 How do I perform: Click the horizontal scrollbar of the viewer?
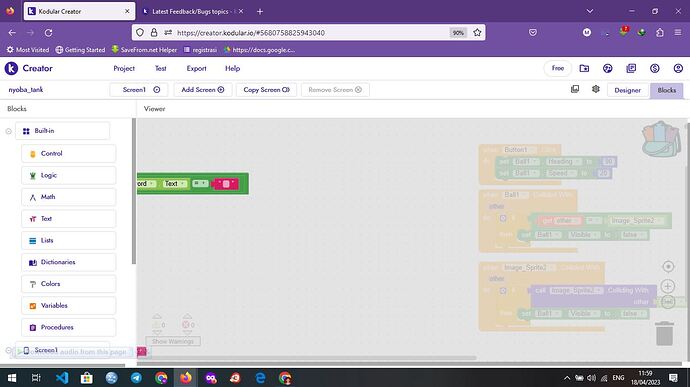307,358
